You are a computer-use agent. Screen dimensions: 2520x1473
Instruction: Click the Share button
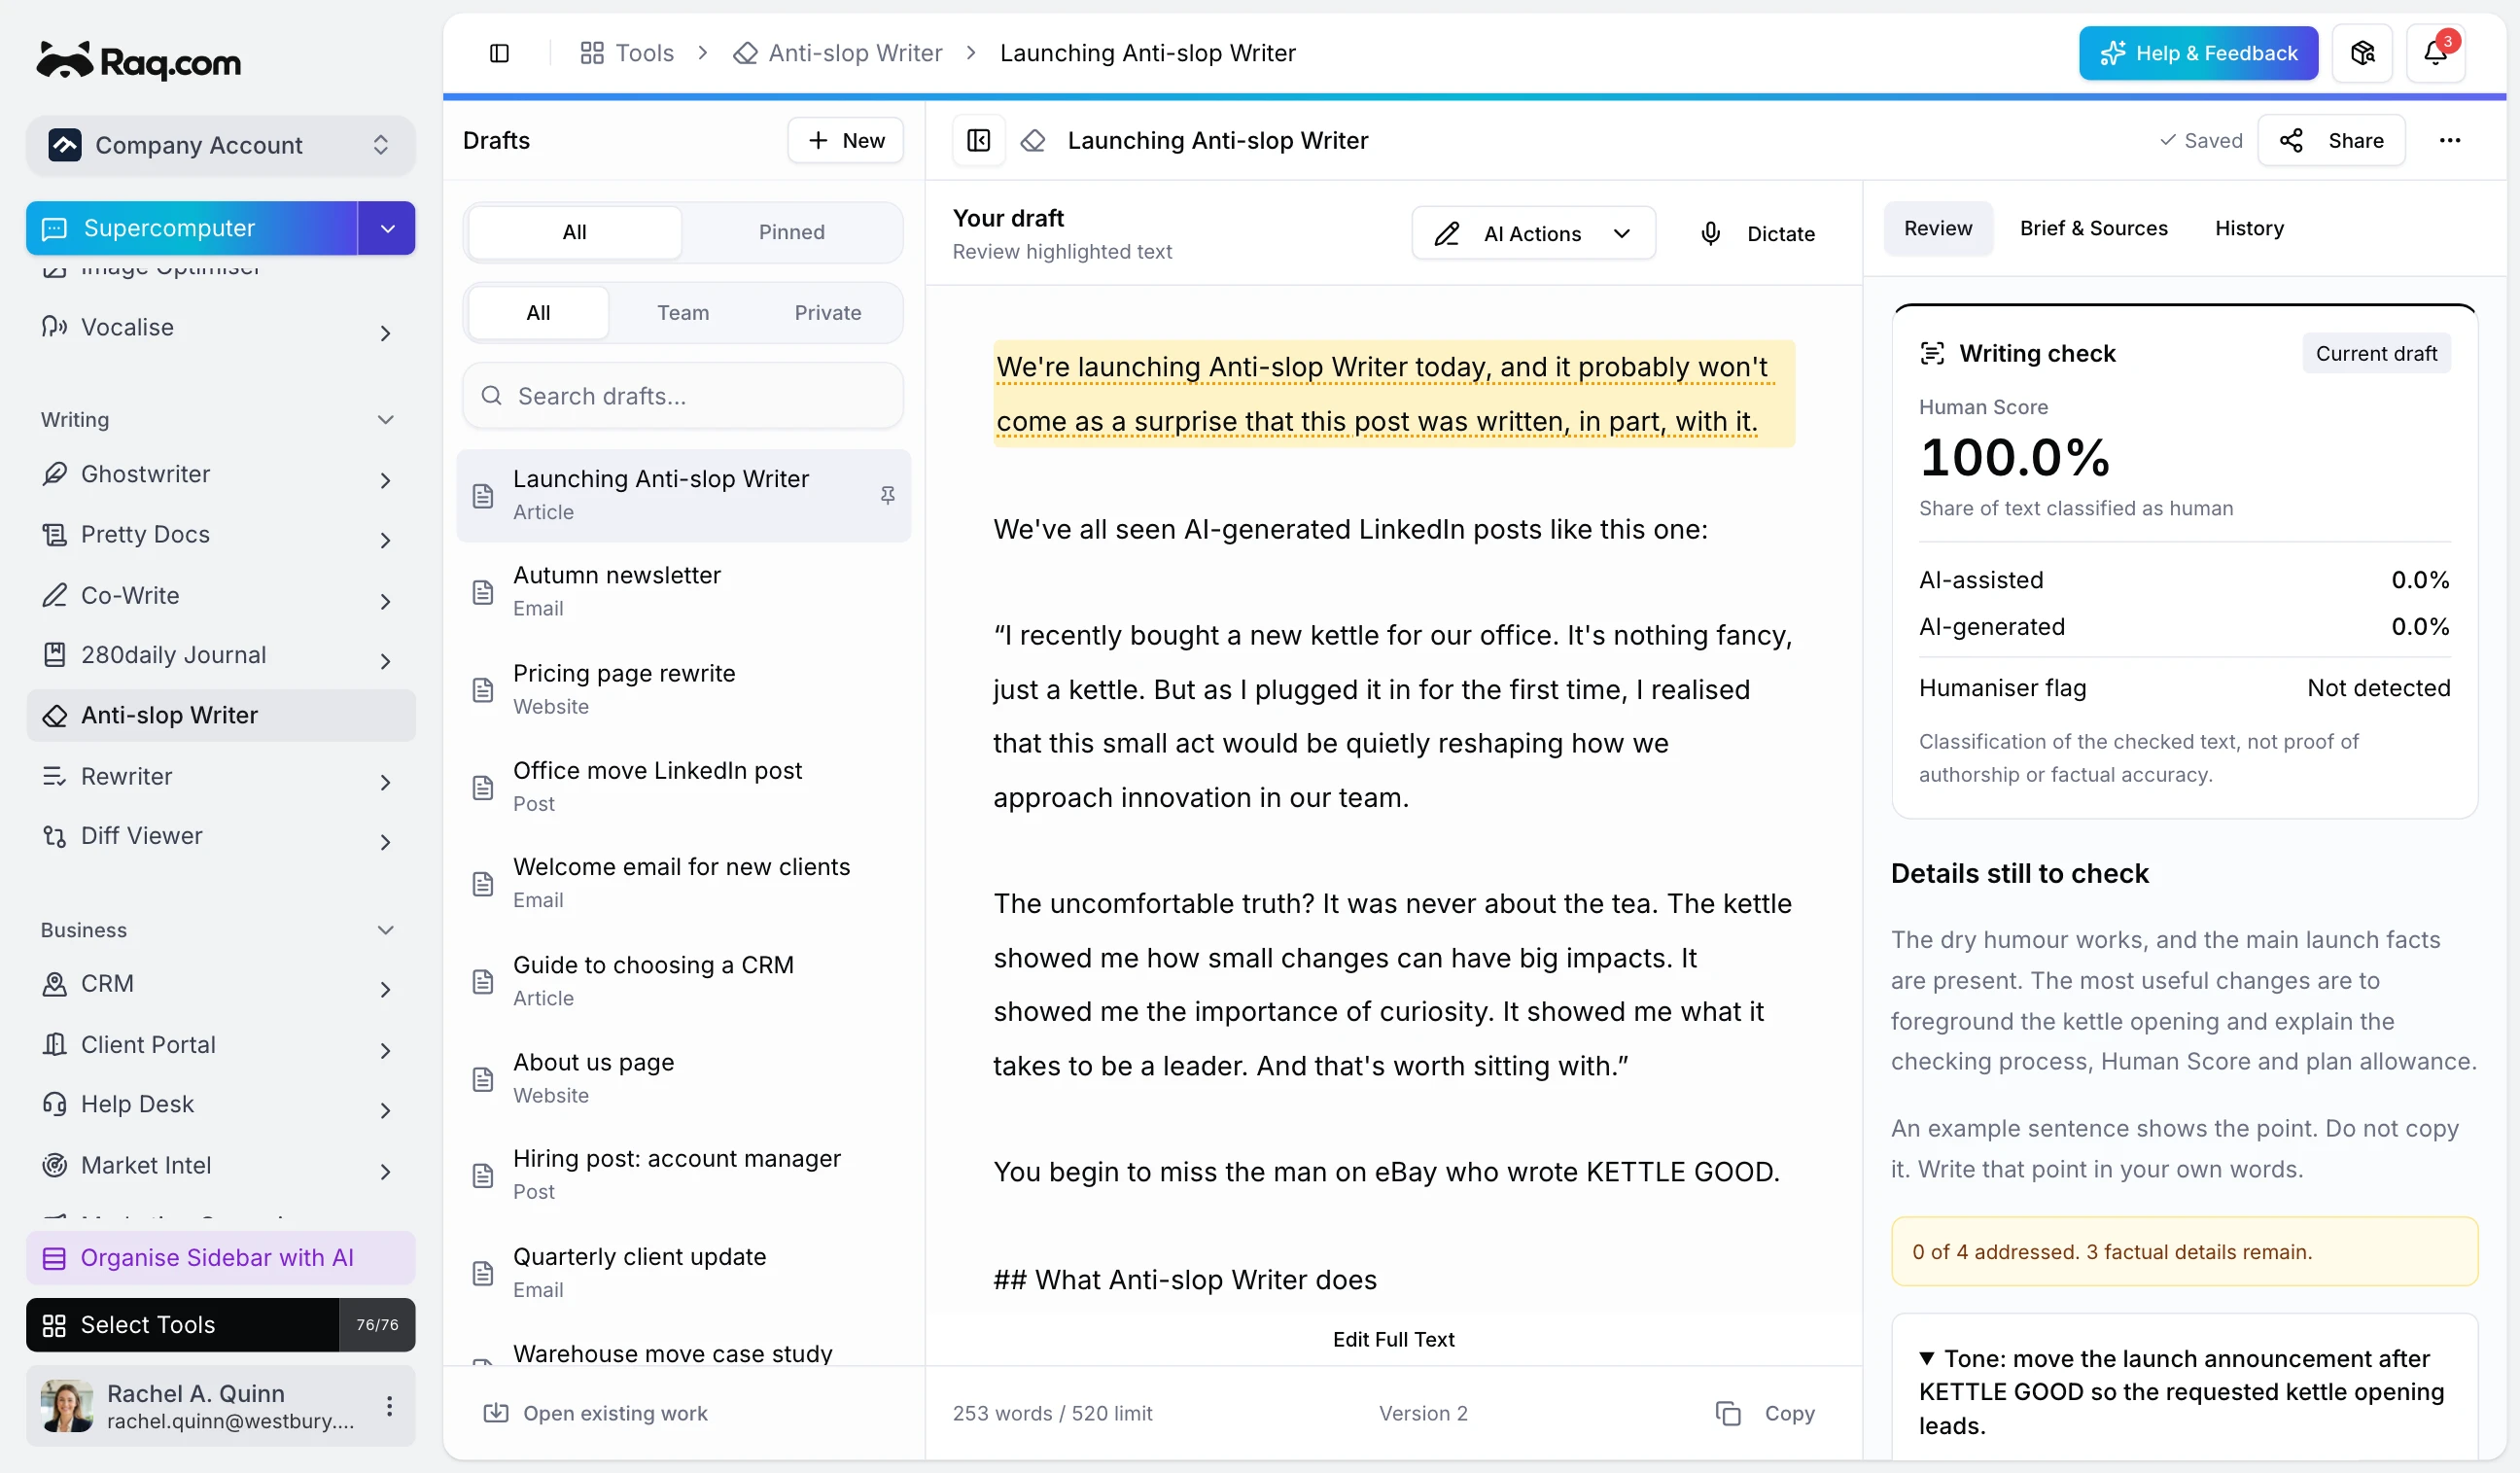(x=2331, y=140)
